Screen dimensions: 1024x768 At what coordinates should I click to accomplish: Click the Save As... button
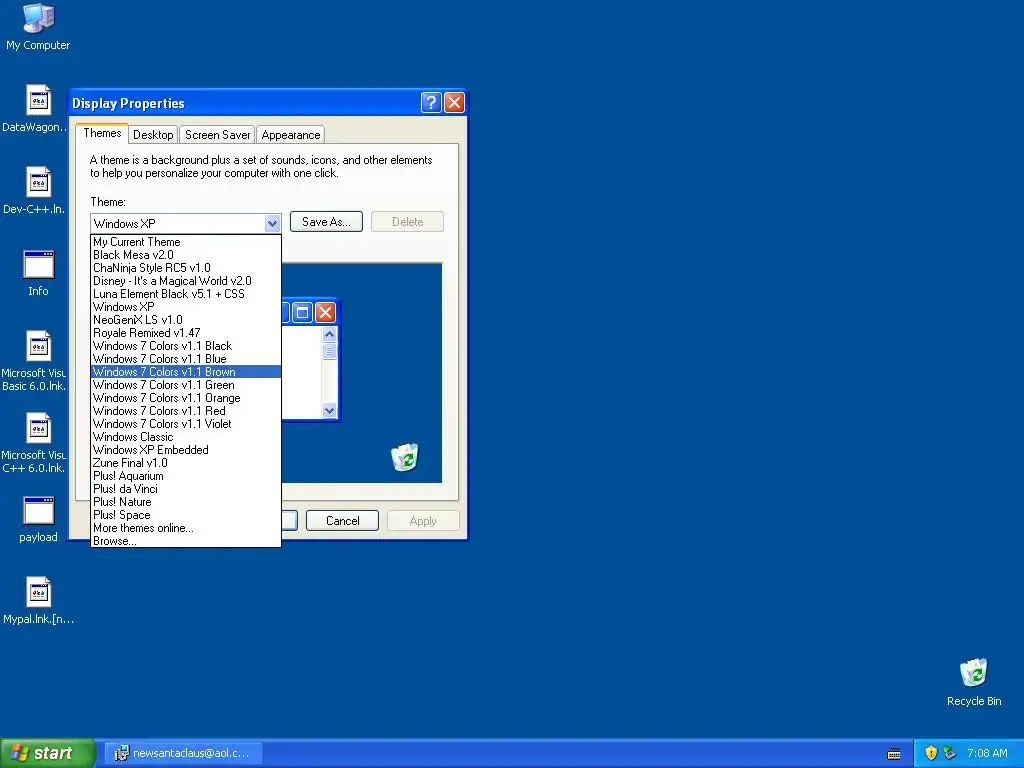click(326, 222)
